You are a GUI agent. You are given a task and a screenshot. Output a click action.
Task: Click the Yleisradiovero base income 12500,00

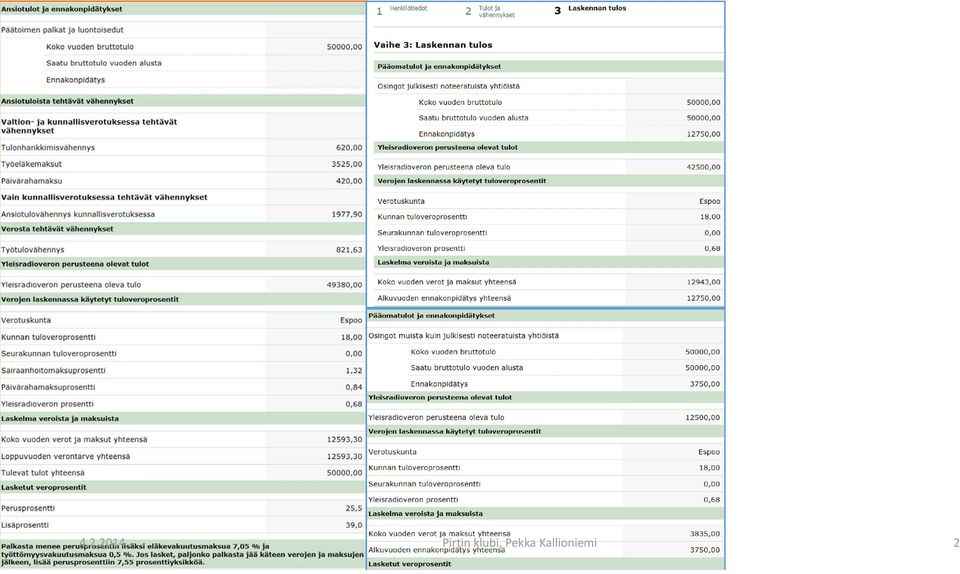click(703, 417)
